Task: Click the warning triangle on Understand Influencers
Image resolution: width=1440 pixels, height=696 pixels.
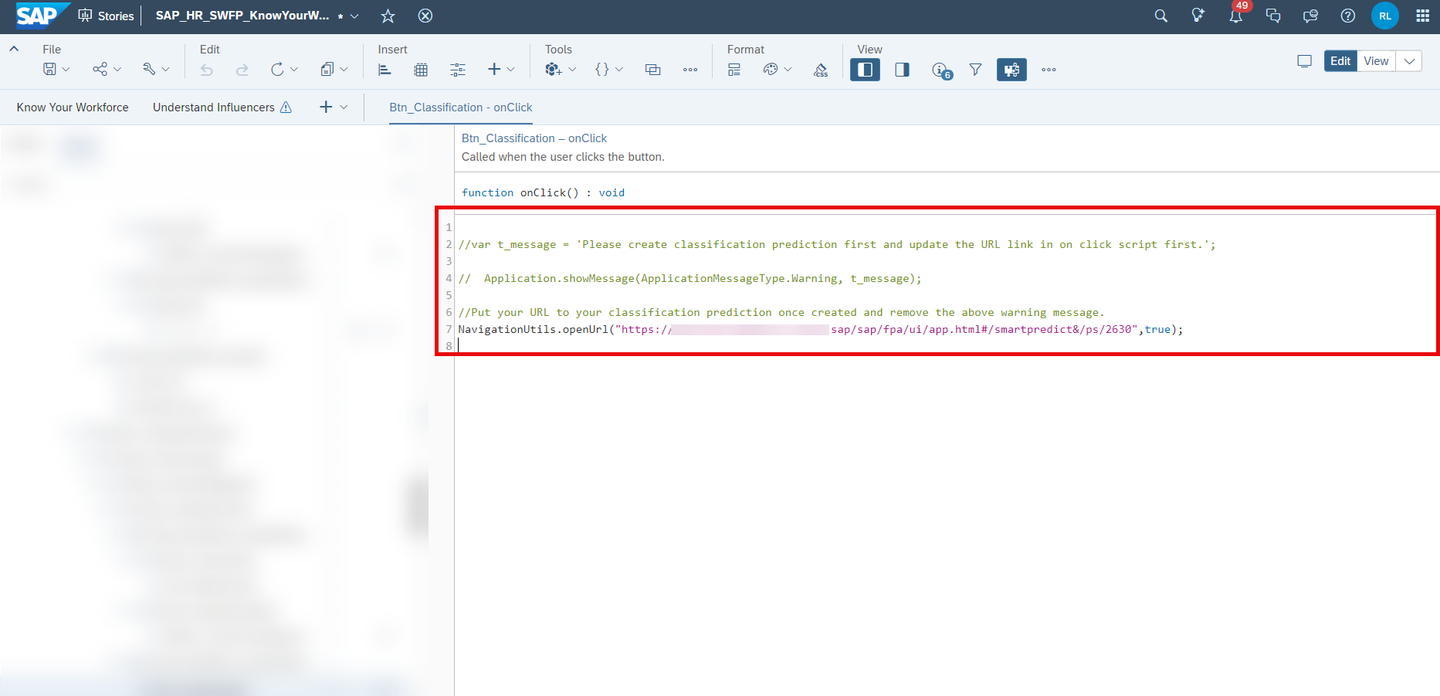Action: [286, 107]
